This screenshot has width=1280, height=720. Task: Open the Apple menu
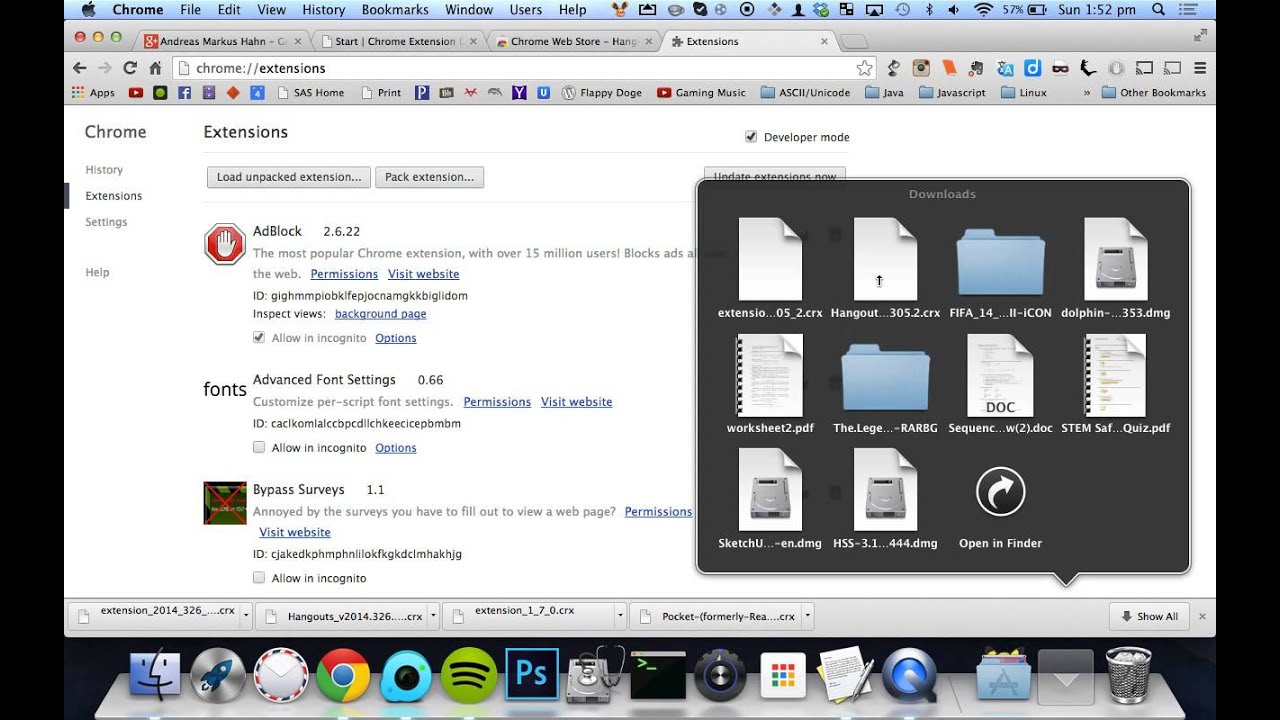point(87,10)
